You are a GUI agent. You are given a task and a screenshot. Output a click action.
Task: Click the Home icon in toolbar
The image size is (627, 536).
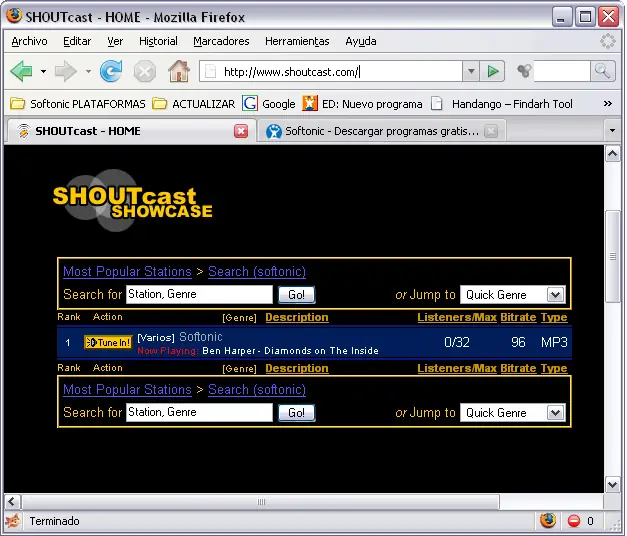pos(178,71)
